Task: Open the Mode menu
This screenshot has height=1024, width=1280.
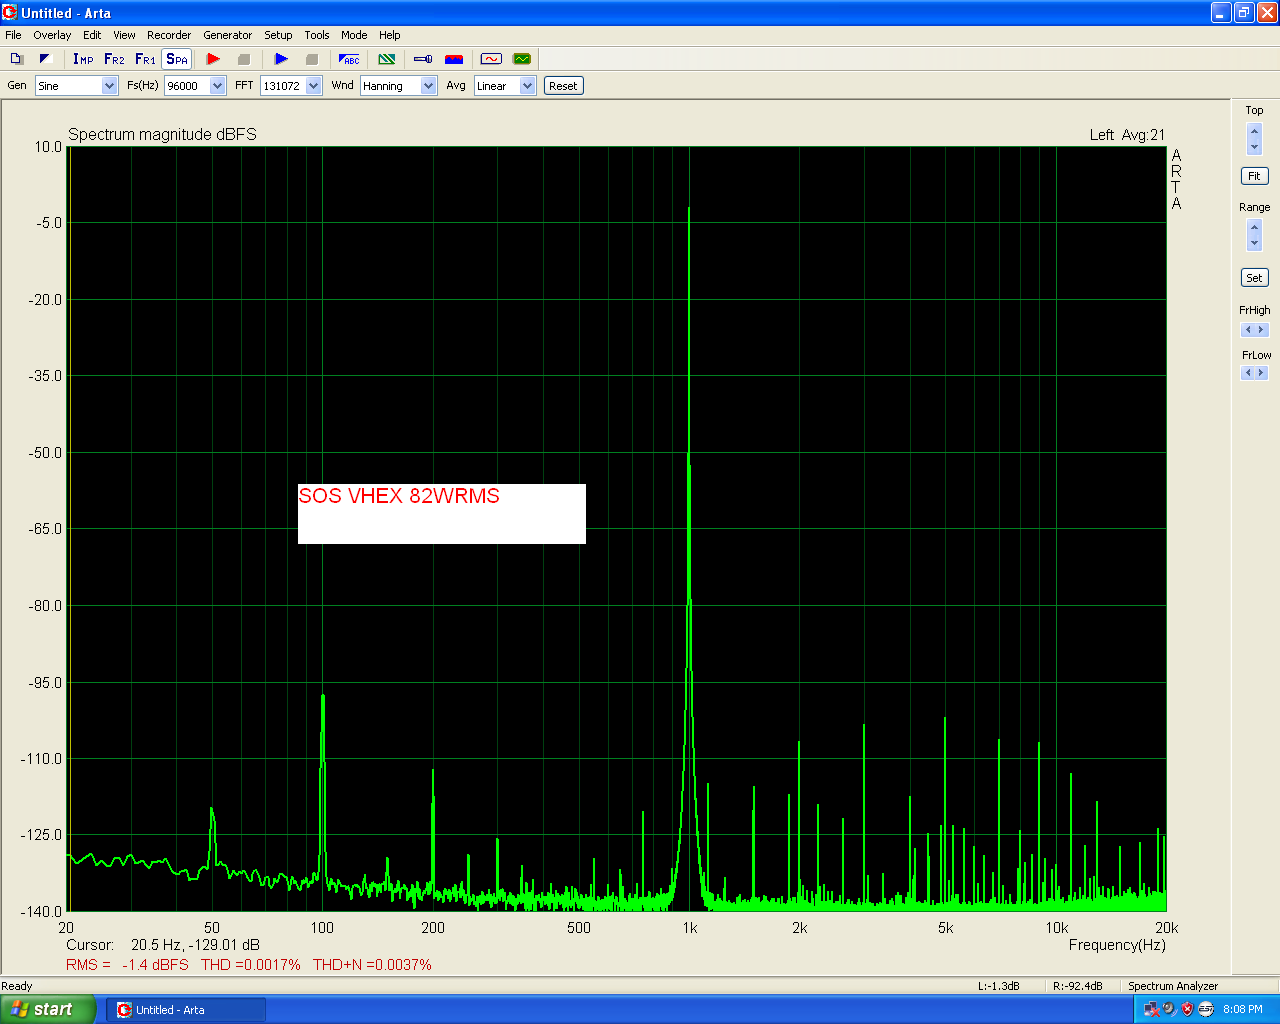Action: point(354,35)
